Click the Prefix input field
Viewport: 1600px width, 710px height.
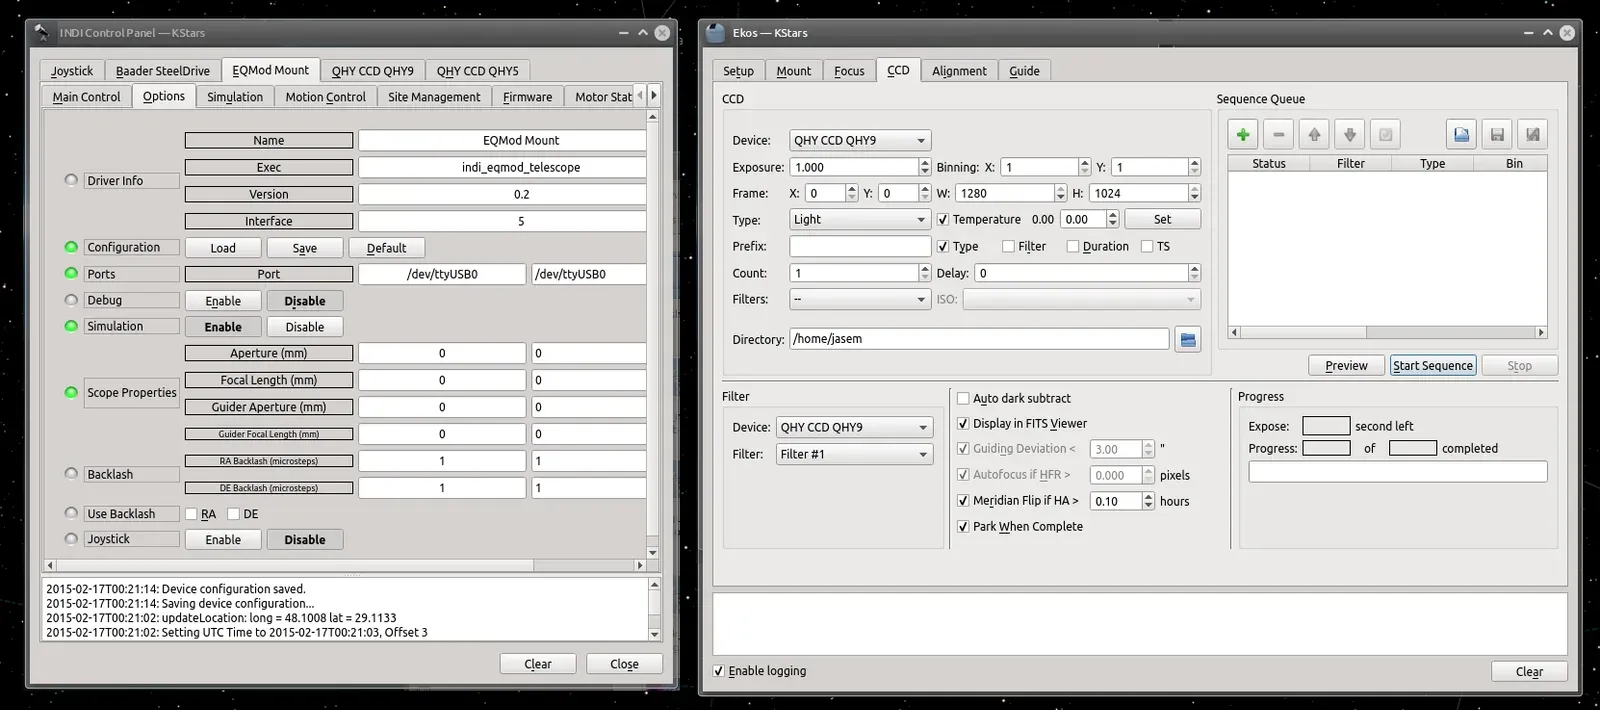[860, 246]
